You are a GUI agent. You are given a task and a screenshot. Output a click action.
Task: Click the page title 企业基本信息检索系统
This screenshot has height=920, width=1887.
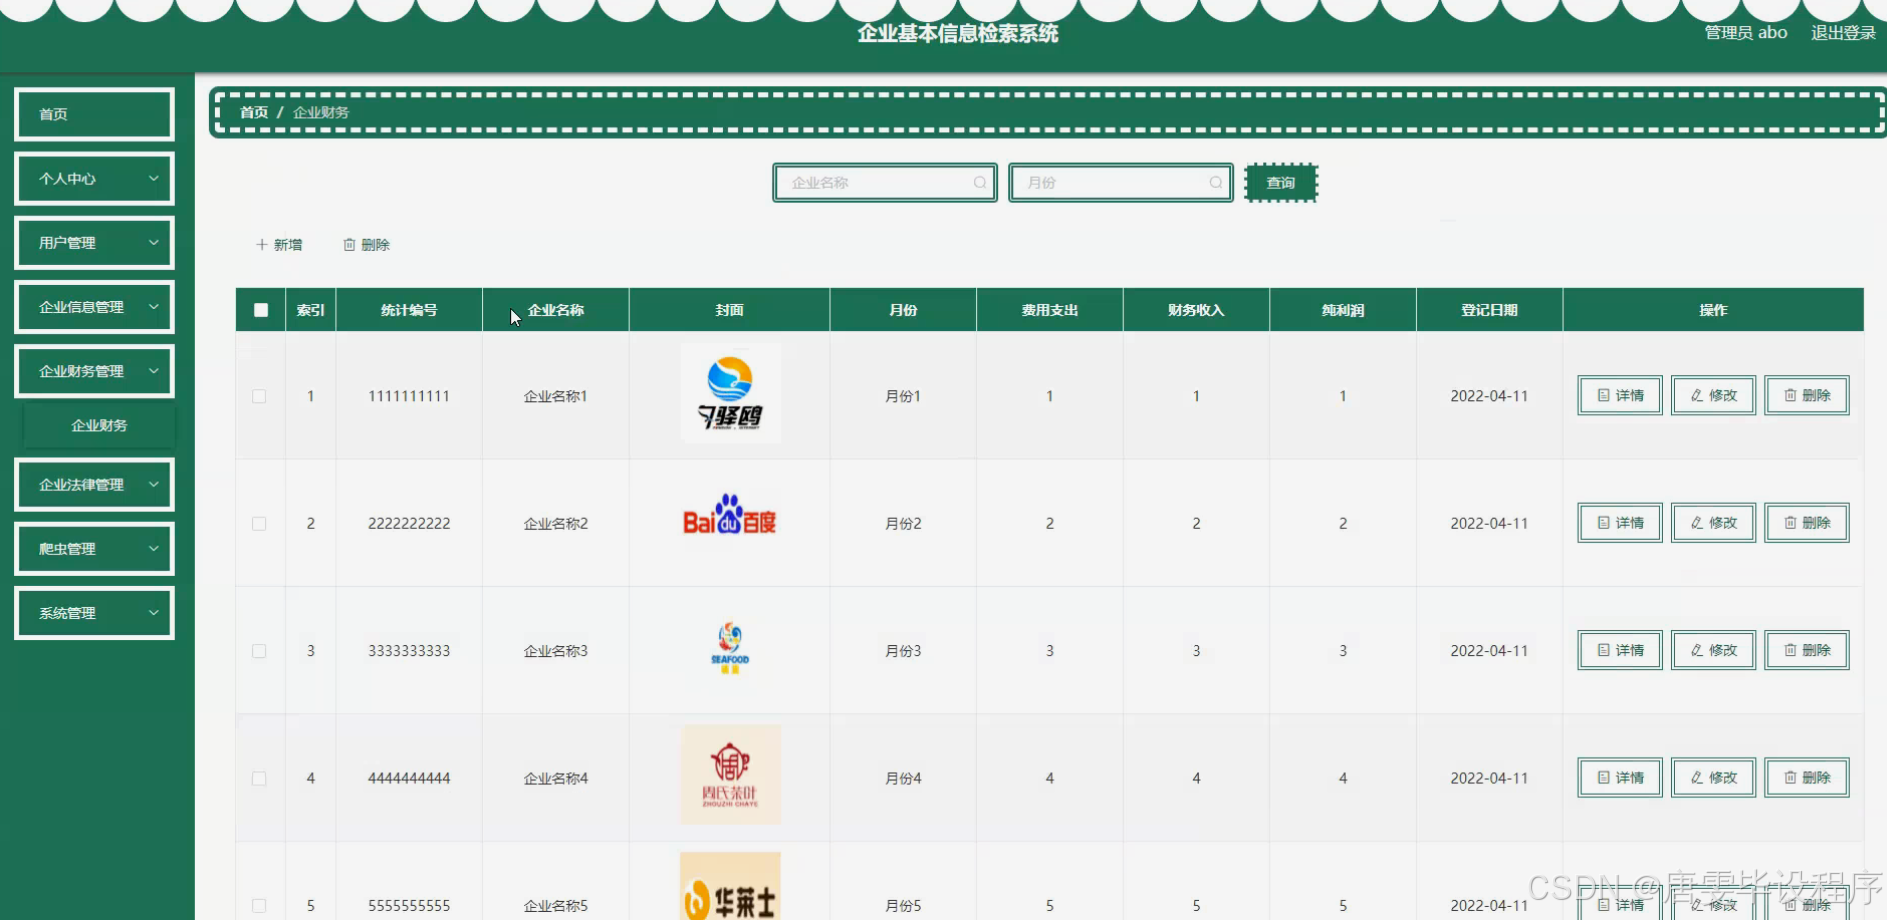click(958, 33)
